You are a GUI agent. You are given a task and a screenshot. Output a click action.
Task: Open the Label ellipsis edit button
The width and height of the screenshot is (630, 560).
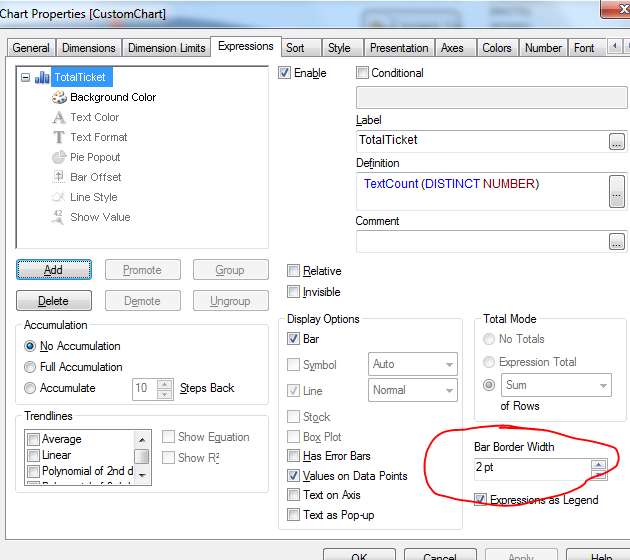[x=616, y=141]
